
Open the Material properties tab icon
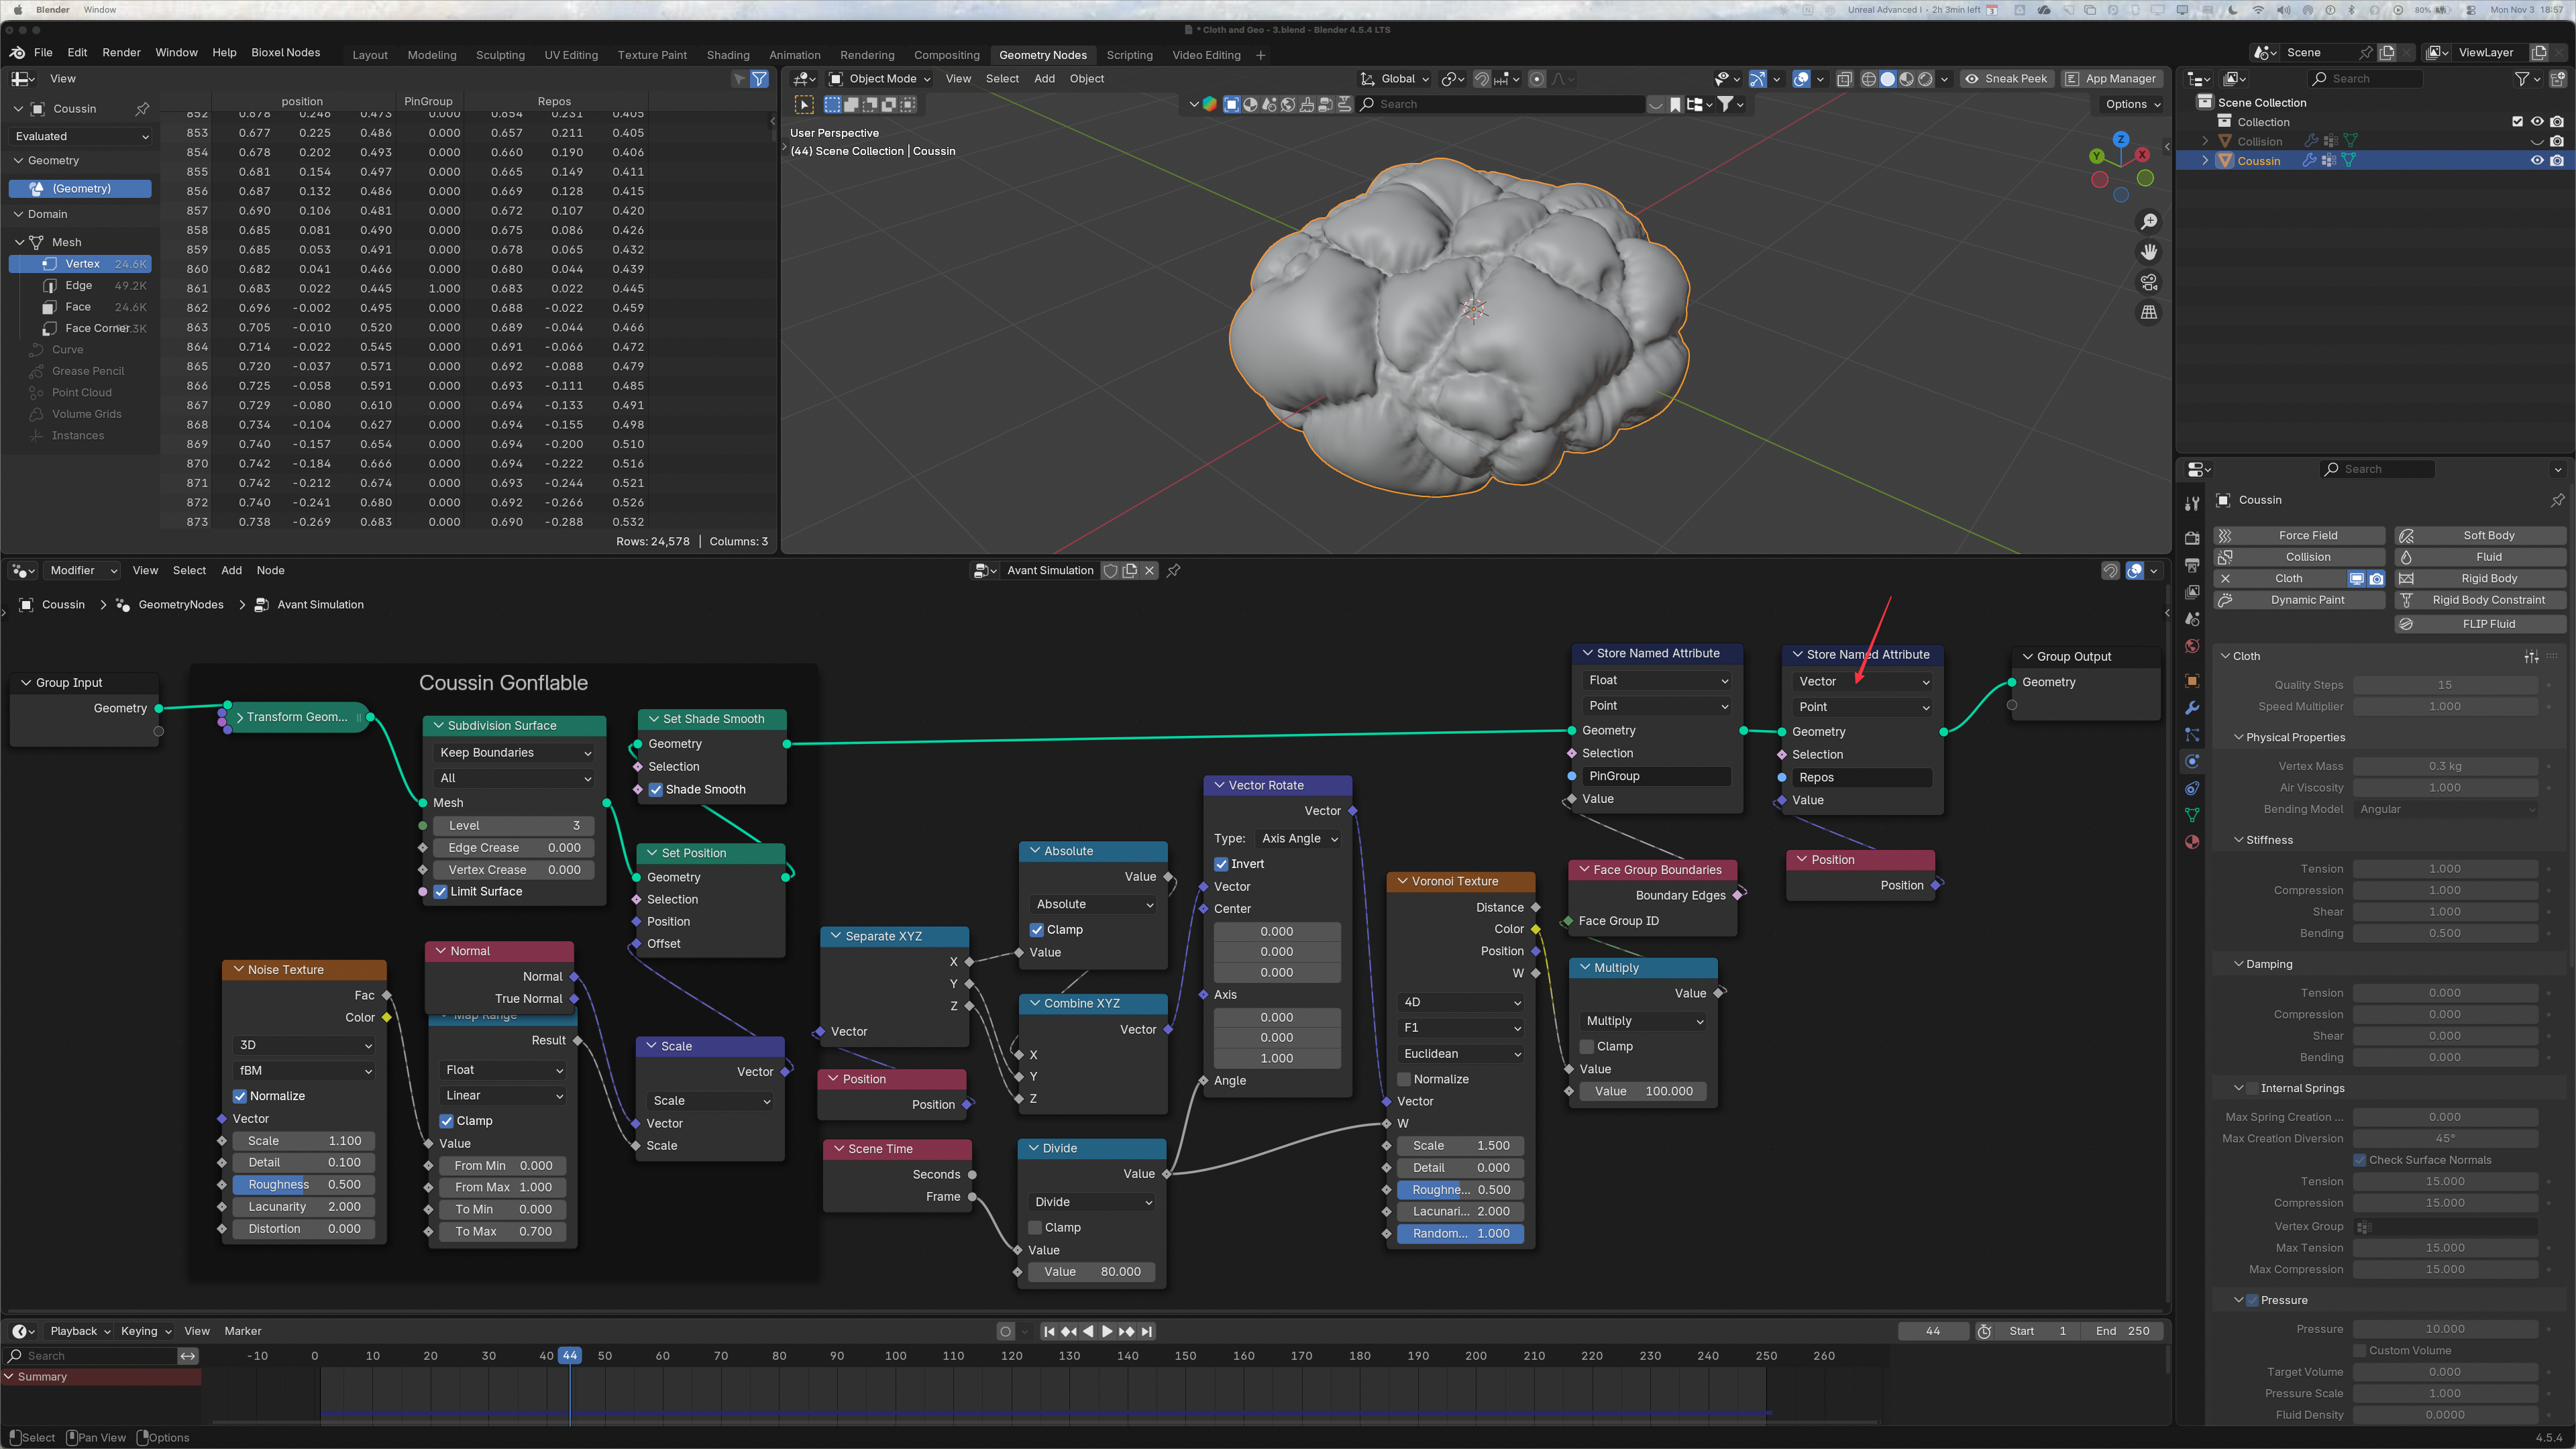click(2192, 842)
